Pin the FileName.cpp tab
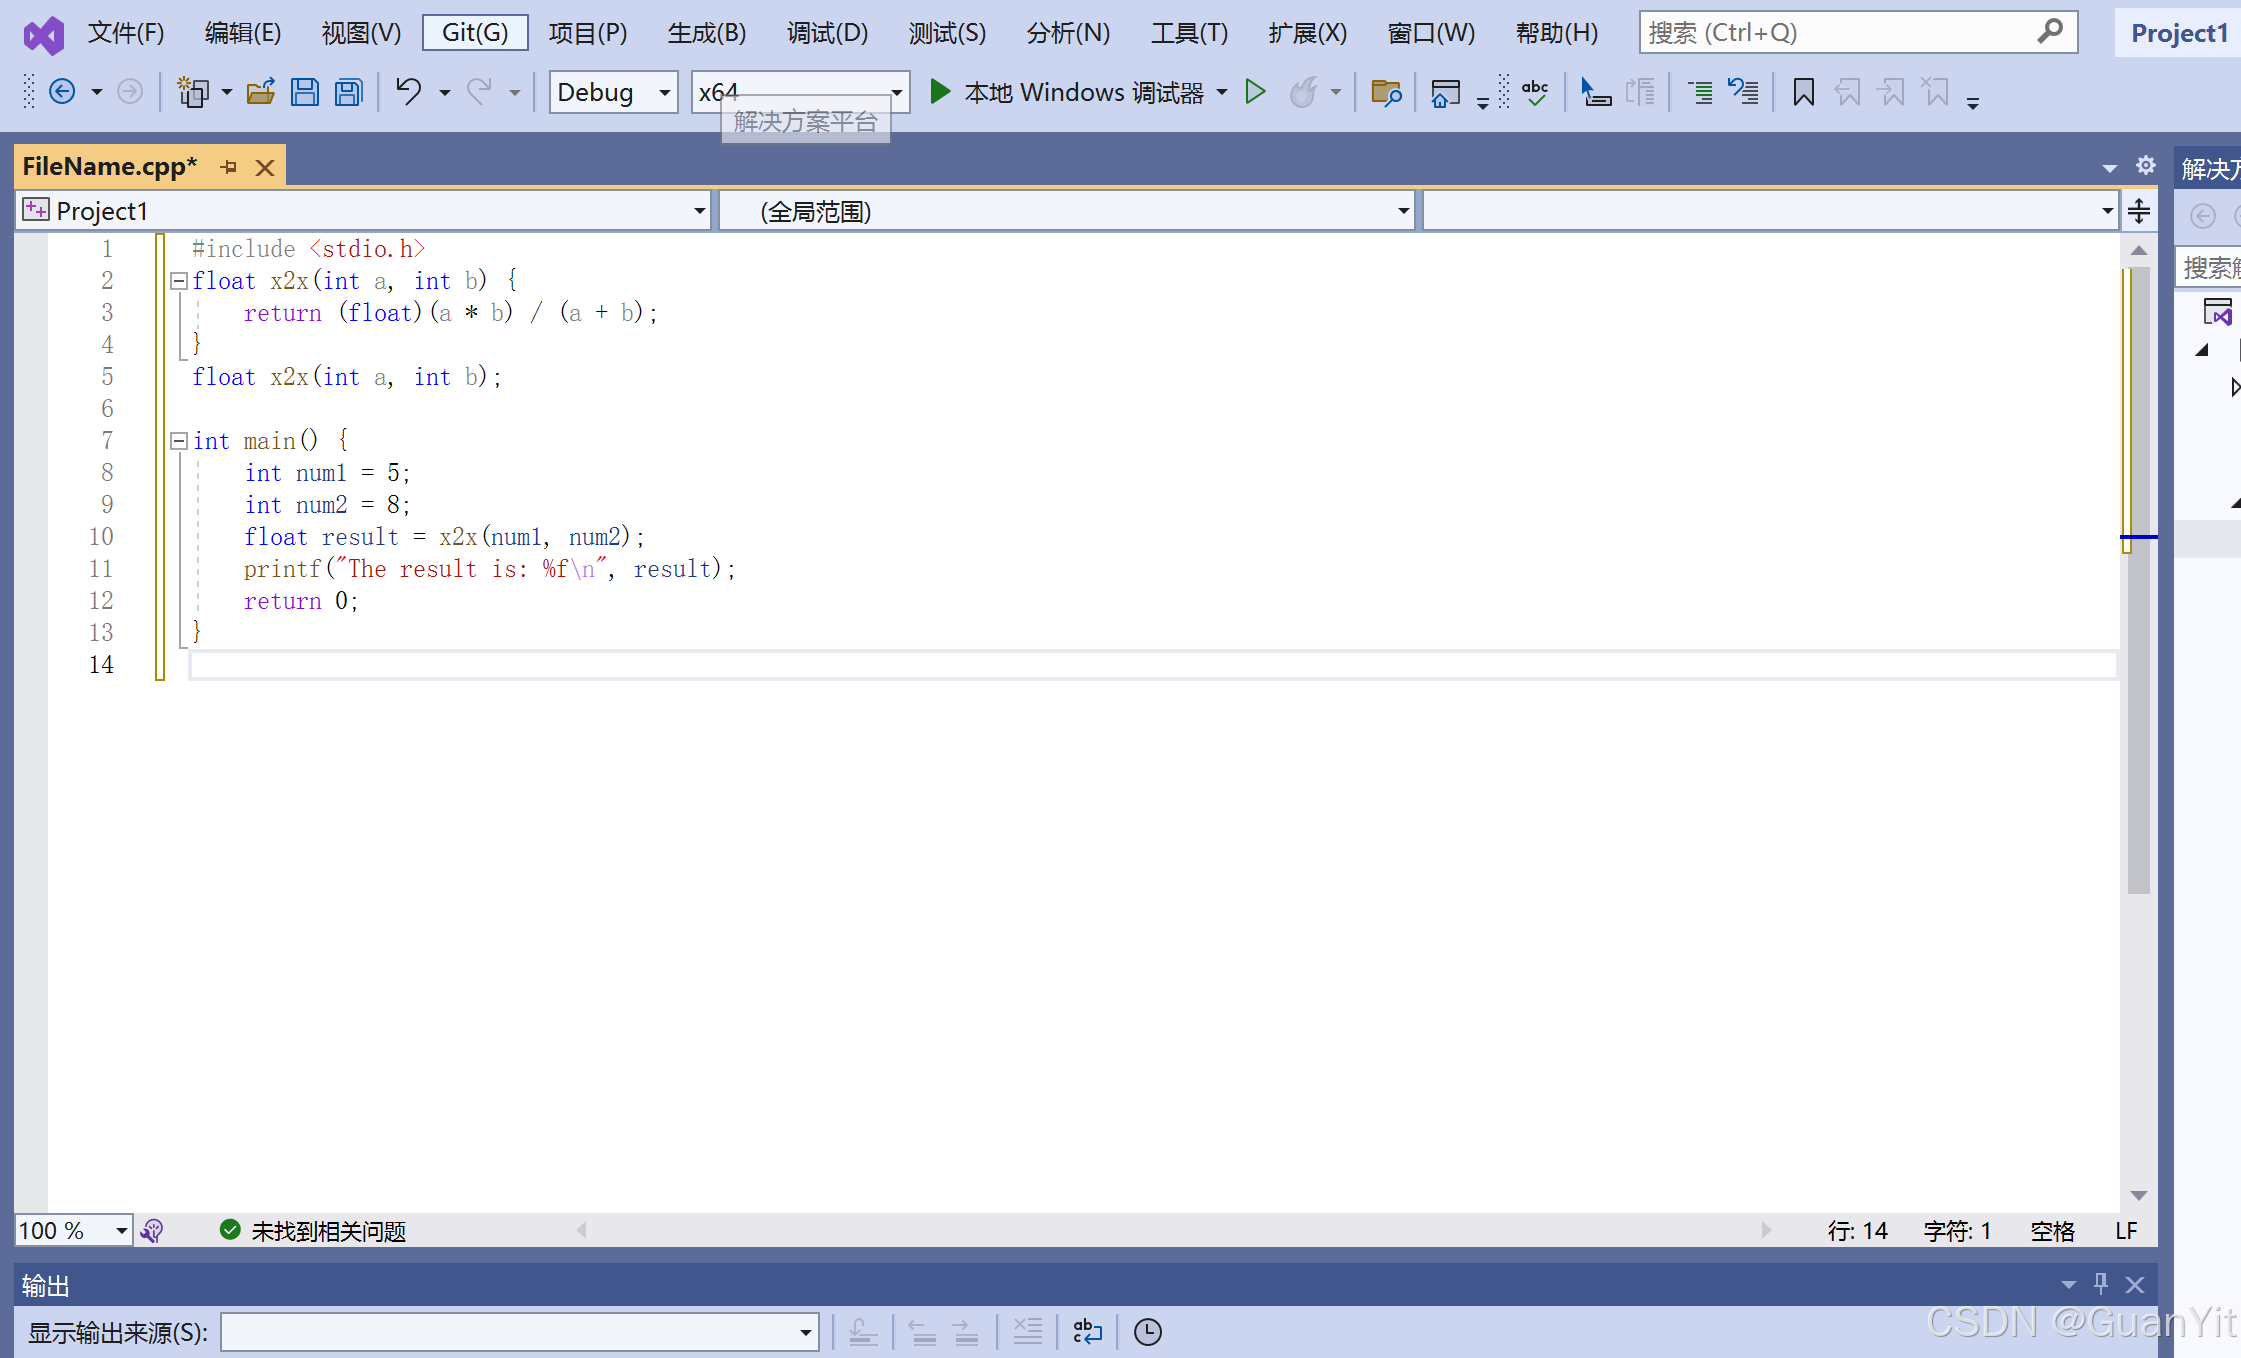The width and height of the screenshot is (2241, 1358). pyautogui.click(x=229, y=167)
